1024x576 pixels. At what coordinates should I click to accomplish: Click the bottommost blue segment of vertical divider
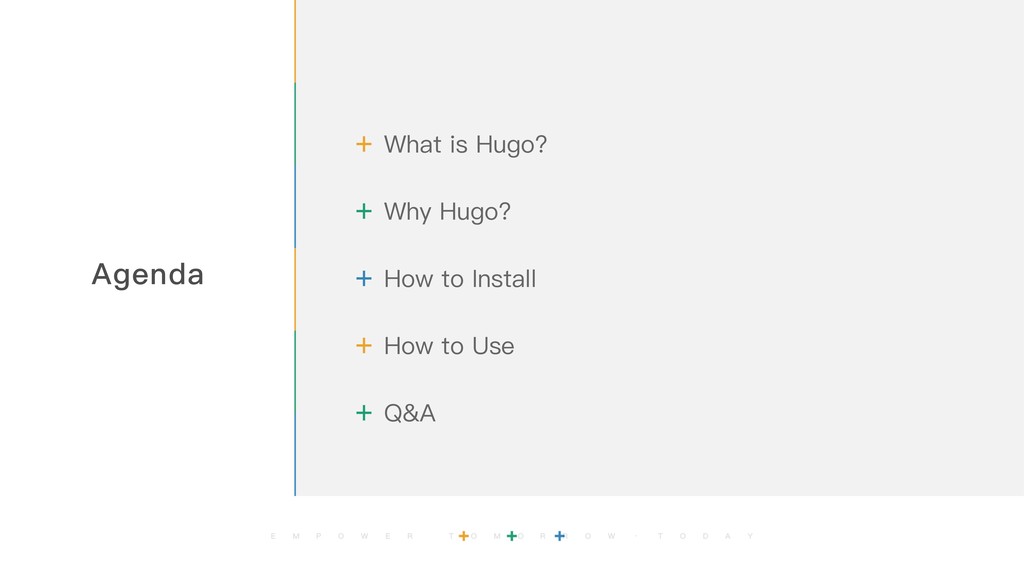point(295,455)
